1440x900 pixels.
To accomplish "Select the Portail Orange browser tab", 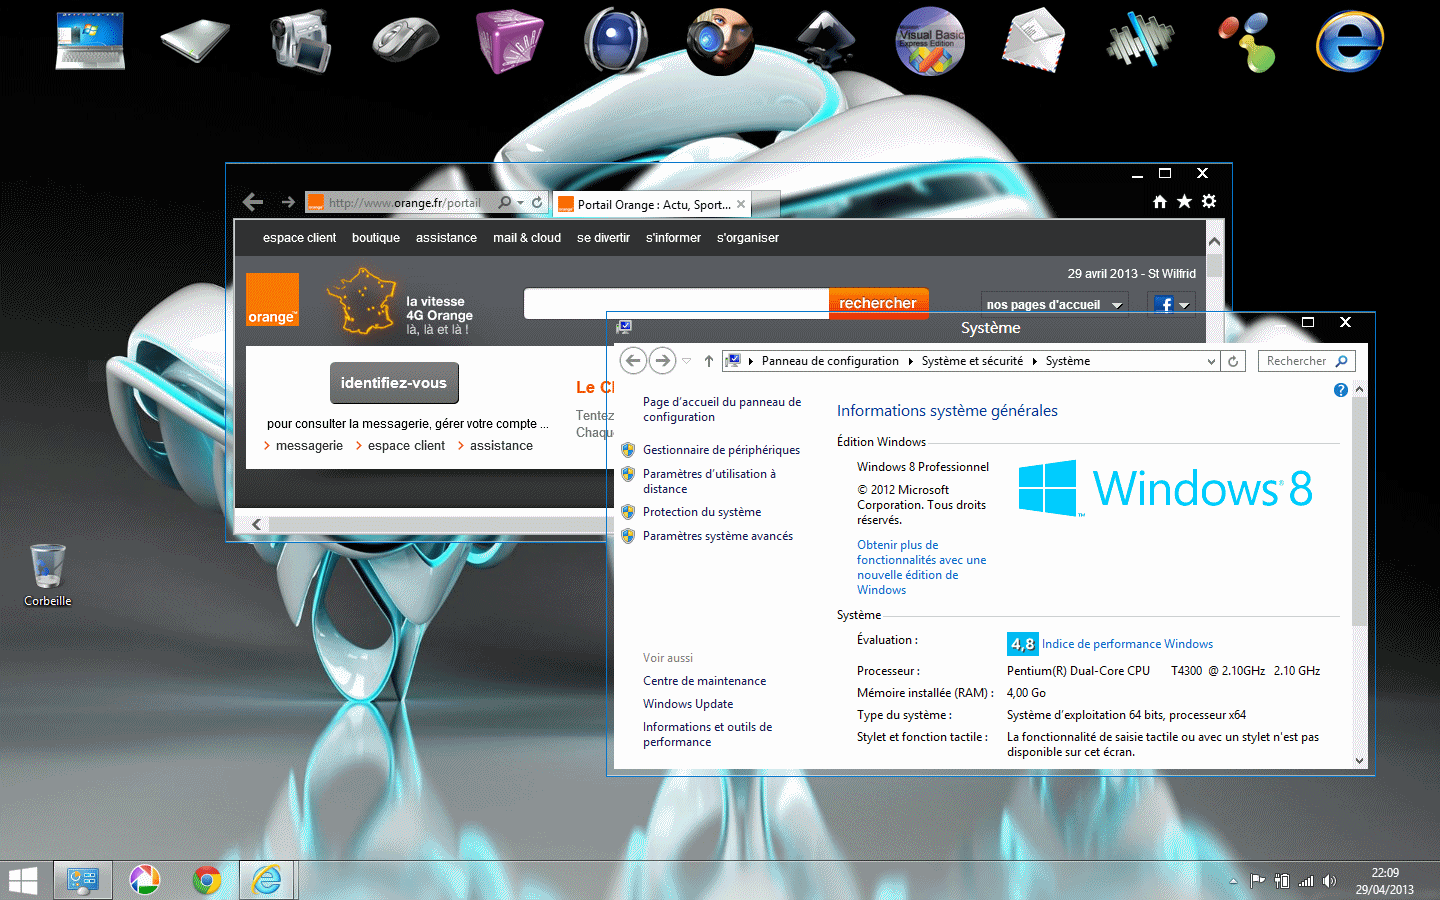I will tap(651, 204).
